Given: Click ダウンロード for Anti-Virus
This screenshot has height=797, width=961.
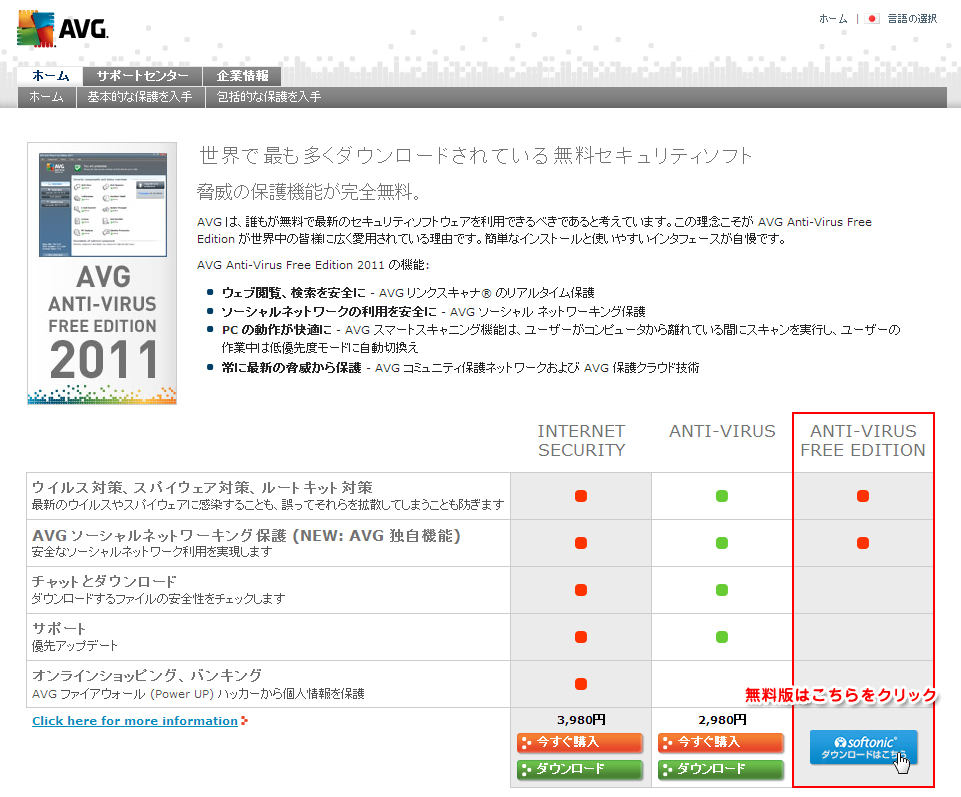Looking at the screenshot, I should [721, 769].
